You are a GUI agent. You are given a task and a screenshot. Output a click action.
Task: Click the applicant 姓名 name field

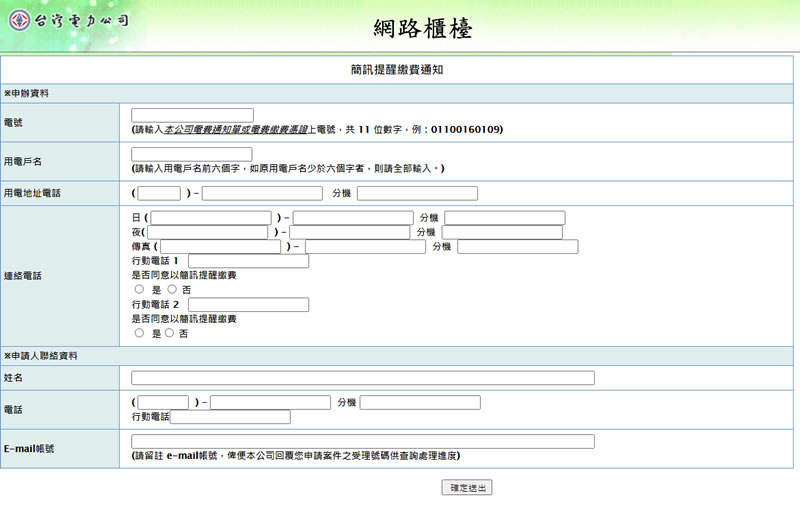(363, 378)
